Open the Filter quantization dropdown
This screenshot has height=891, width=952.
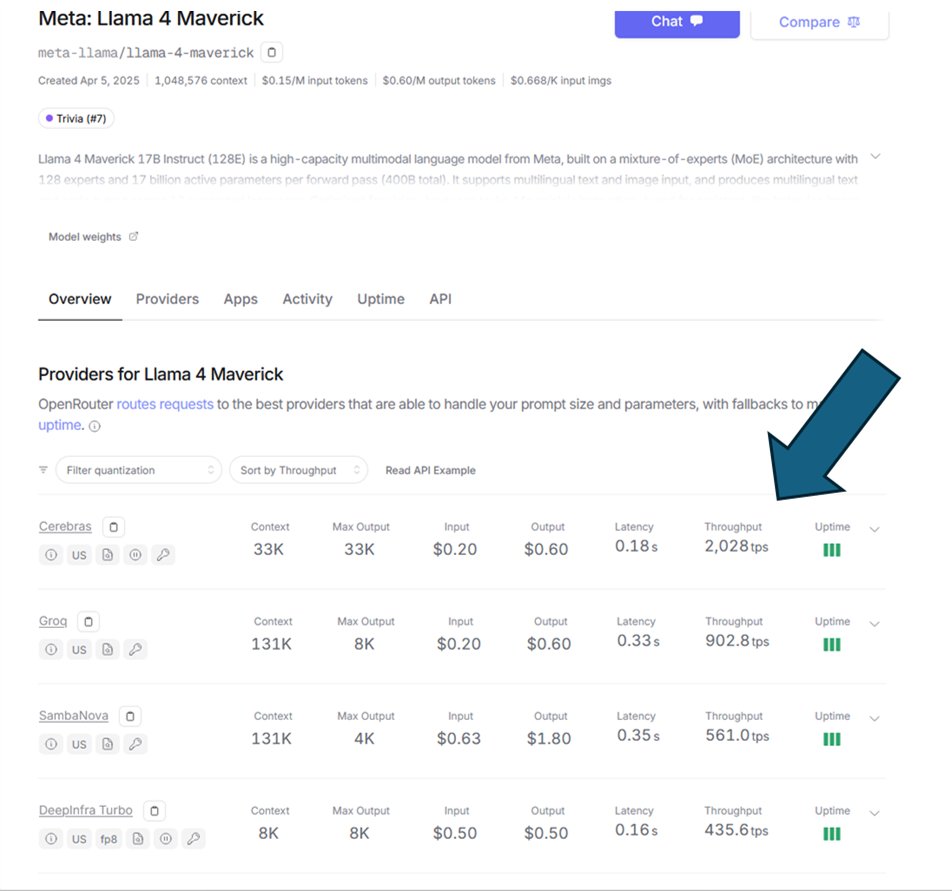coord(138,470)
